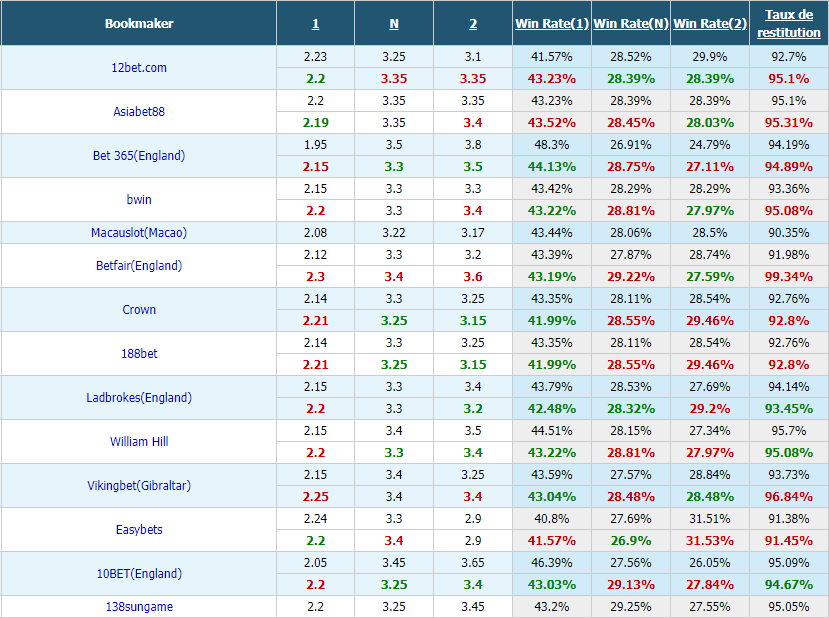
Task: Sort by Win Rate(2) header
Action: coord(710,24)
